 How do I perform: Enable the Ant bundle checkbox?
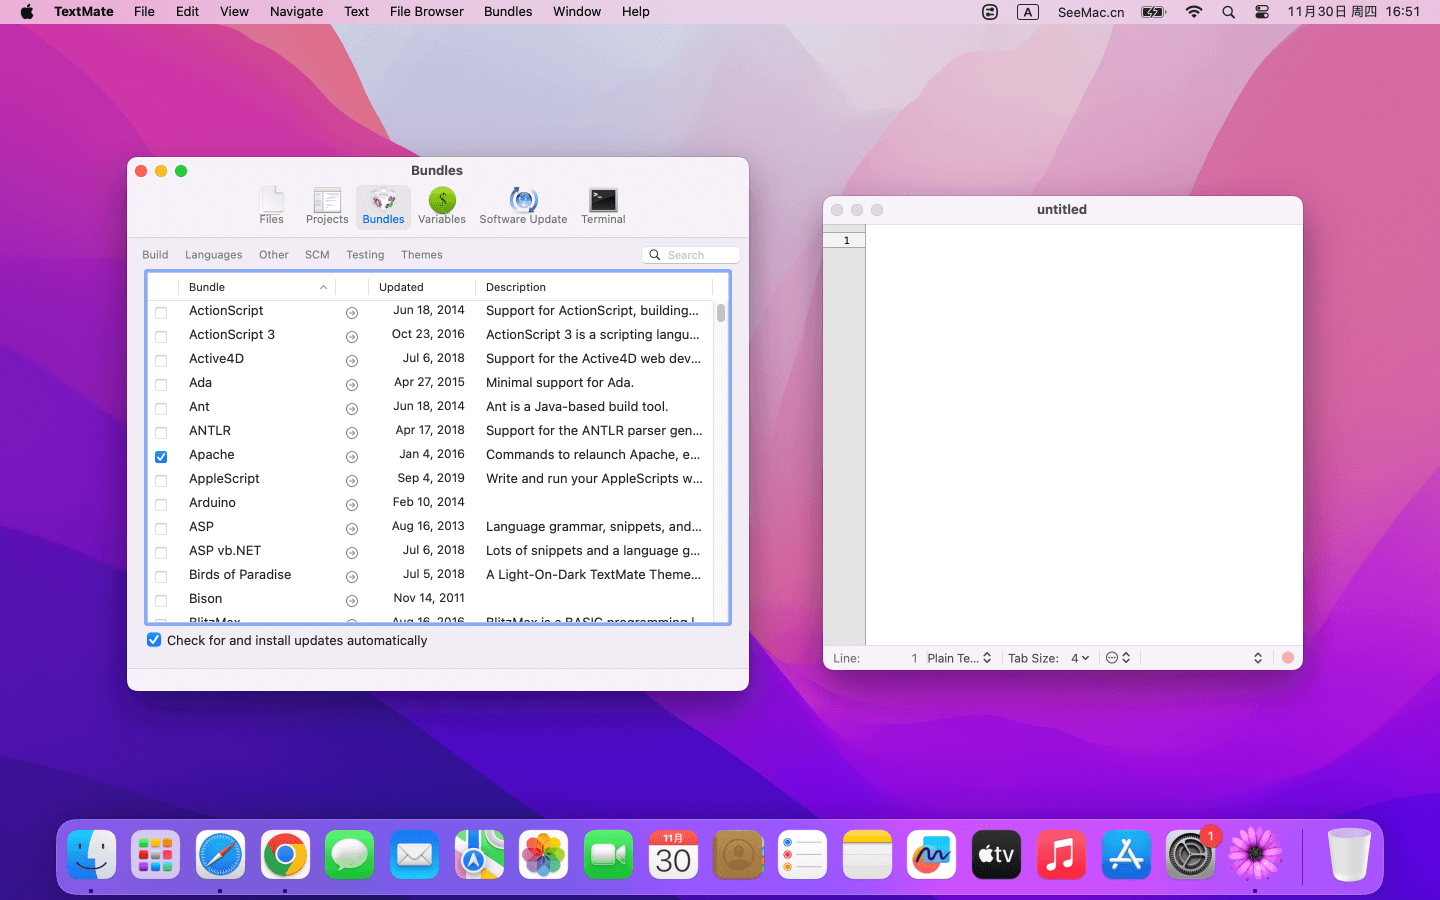pos(161,409)
